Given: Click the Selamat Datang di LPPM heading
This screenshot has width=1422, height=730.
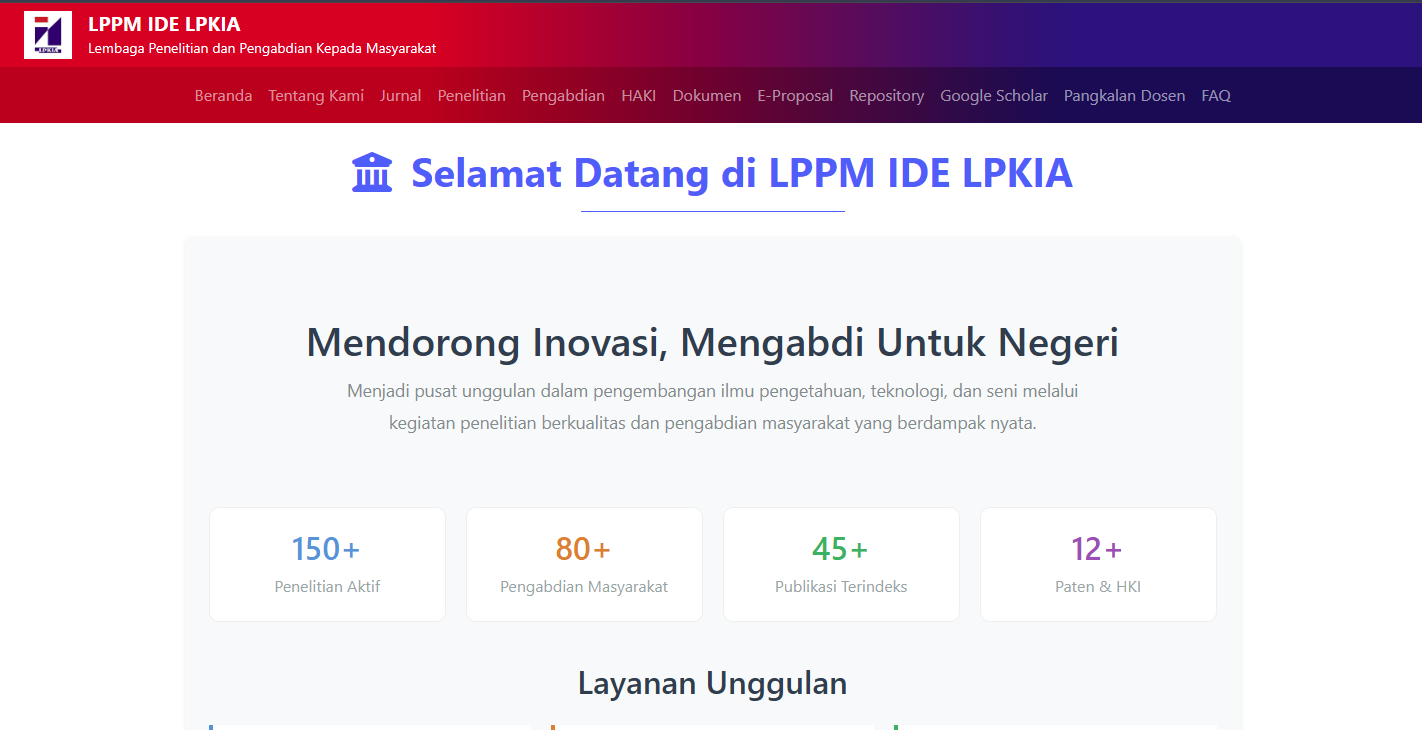Looking at the screenshot, I should [742, 173].
